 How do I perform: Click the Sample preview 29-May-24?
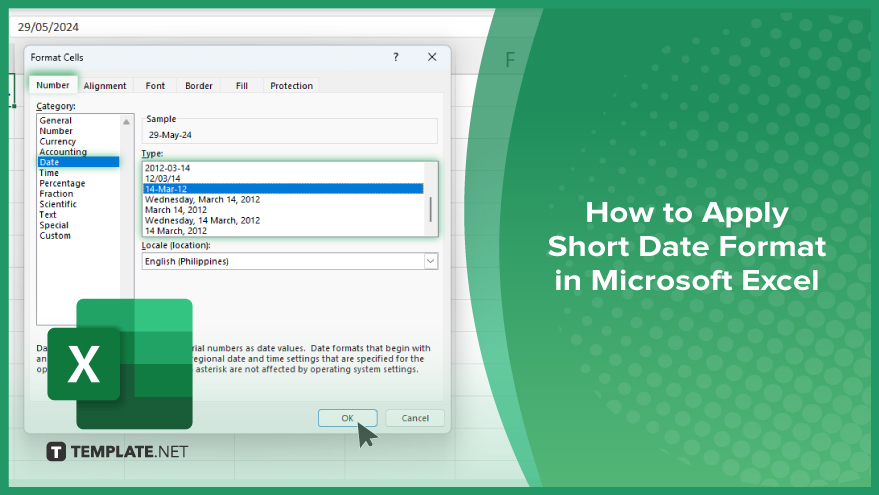(170, 135)
